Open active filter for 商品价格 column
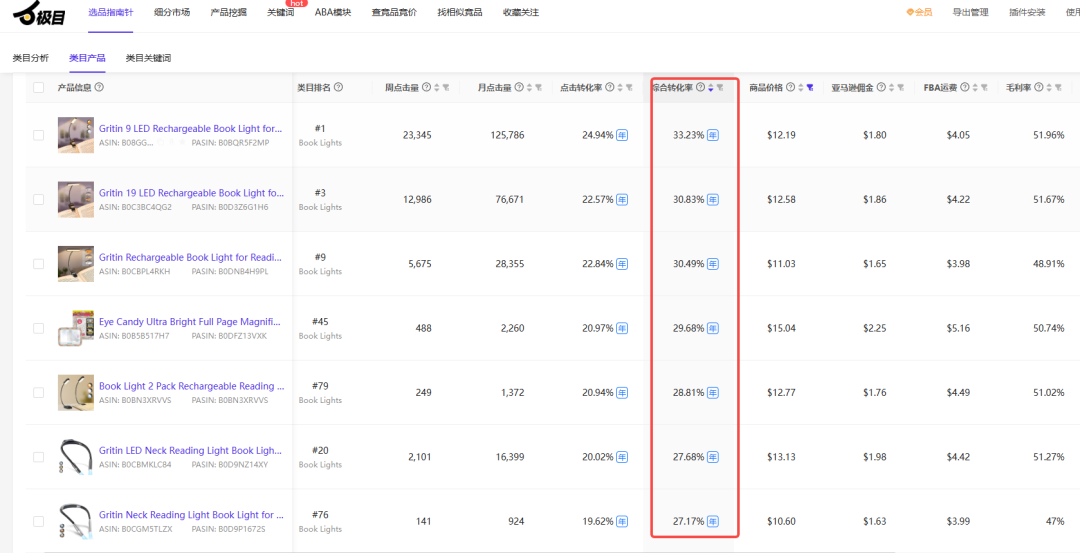Image resolution: width=1080 pixels, height=553 pixels. point(810,87)
